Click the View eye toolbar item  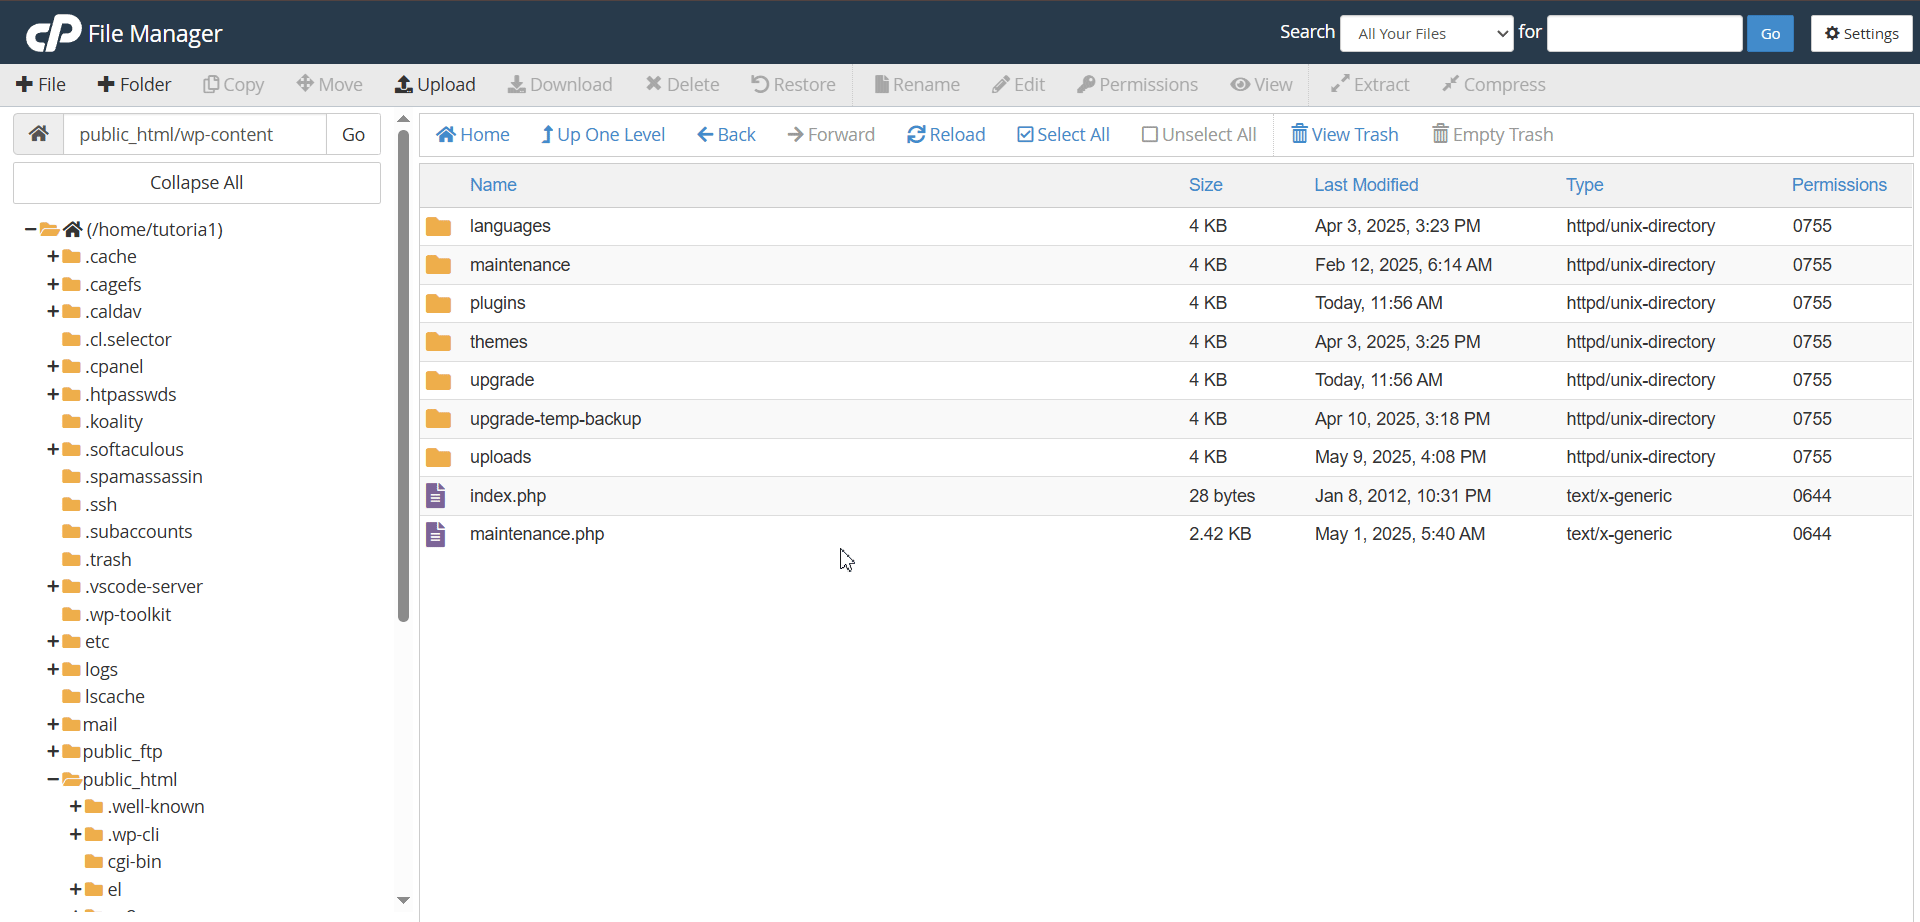[1261, 85]
